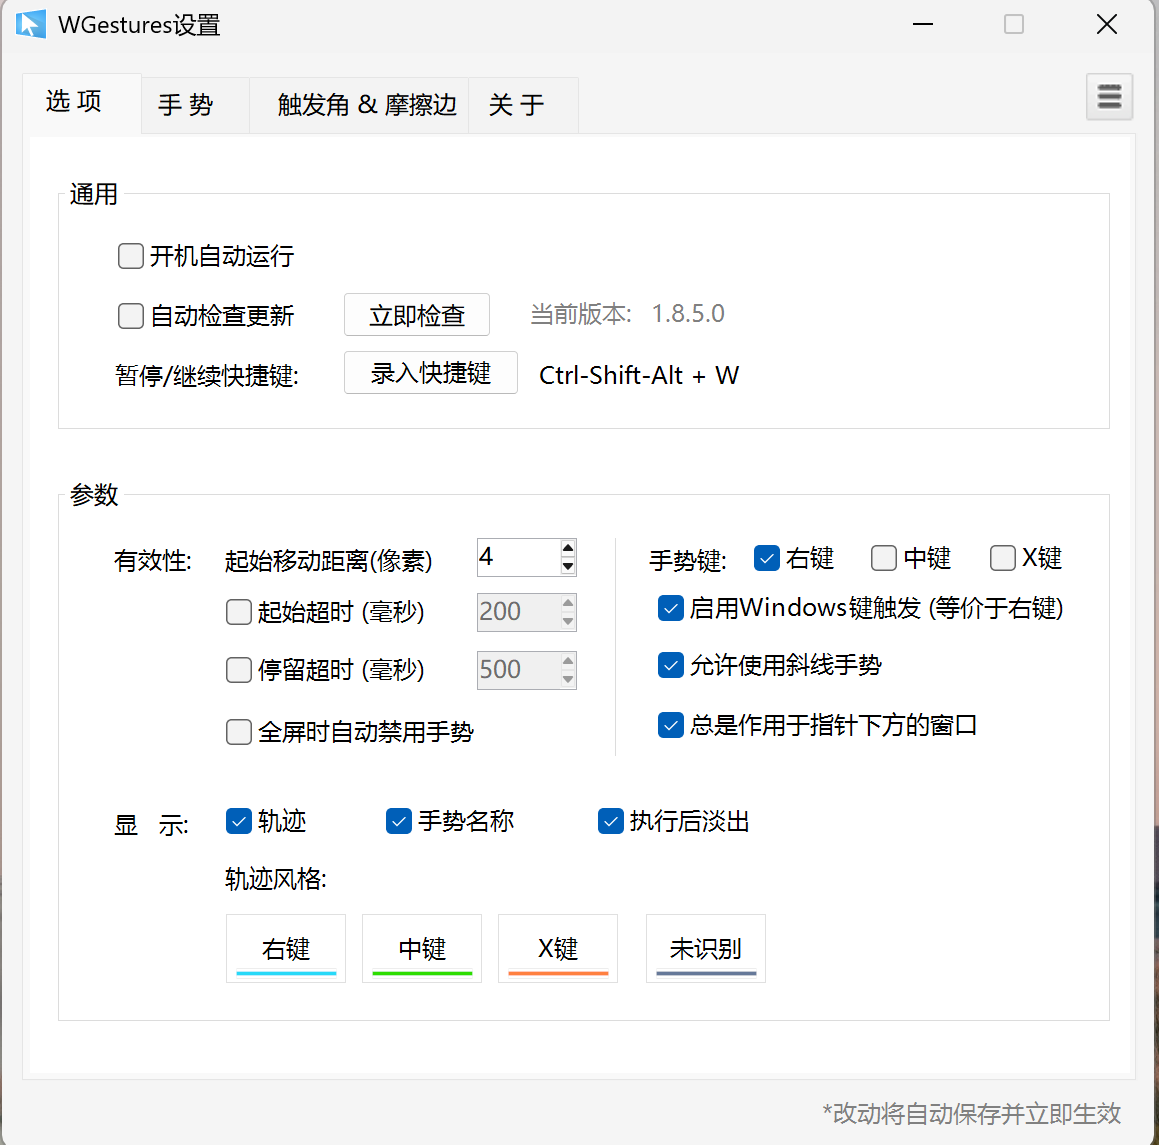Screen dimensions: 1159x1145
Task: Click the 手势键: label
Action: click(x=687, y=560)
